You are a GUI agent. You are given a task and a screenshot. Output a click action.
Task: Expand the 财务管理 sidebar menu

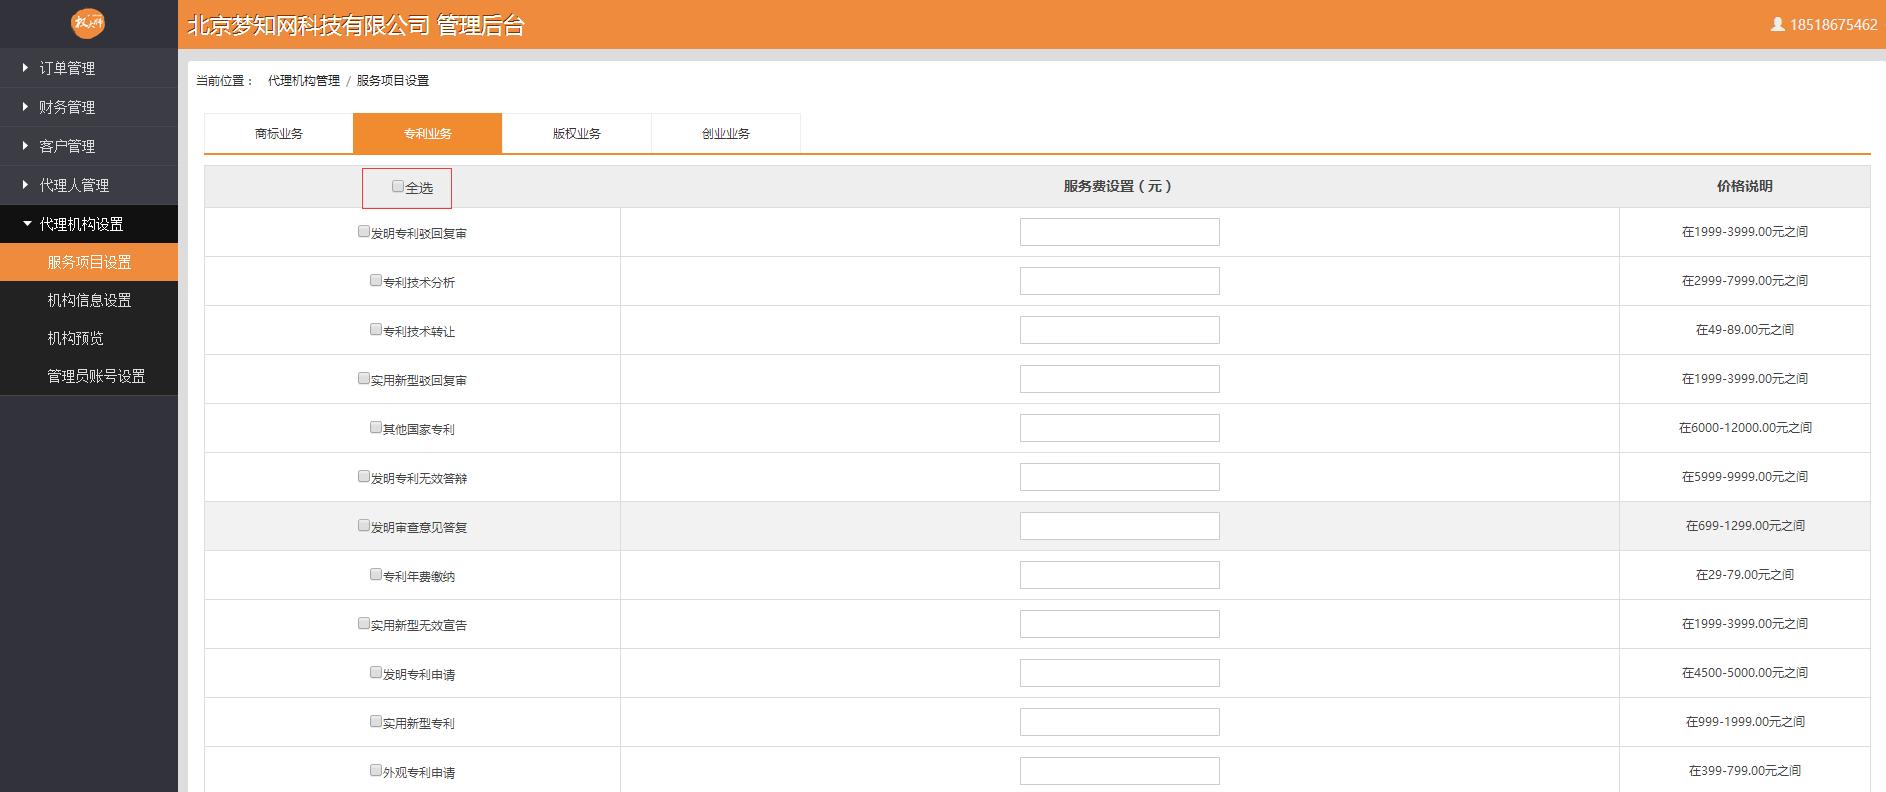point(89,107)
